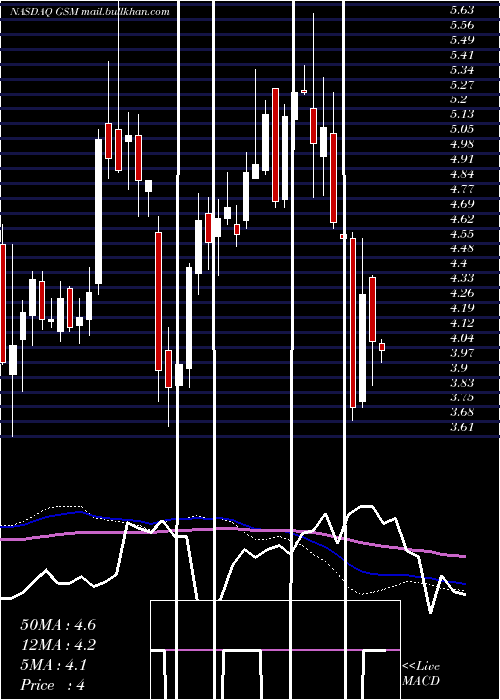Image resolution: width=500 pixels, height=700 pixels.
Task: Click the 4.62 price axis label
Action: (x=462, y=219)
